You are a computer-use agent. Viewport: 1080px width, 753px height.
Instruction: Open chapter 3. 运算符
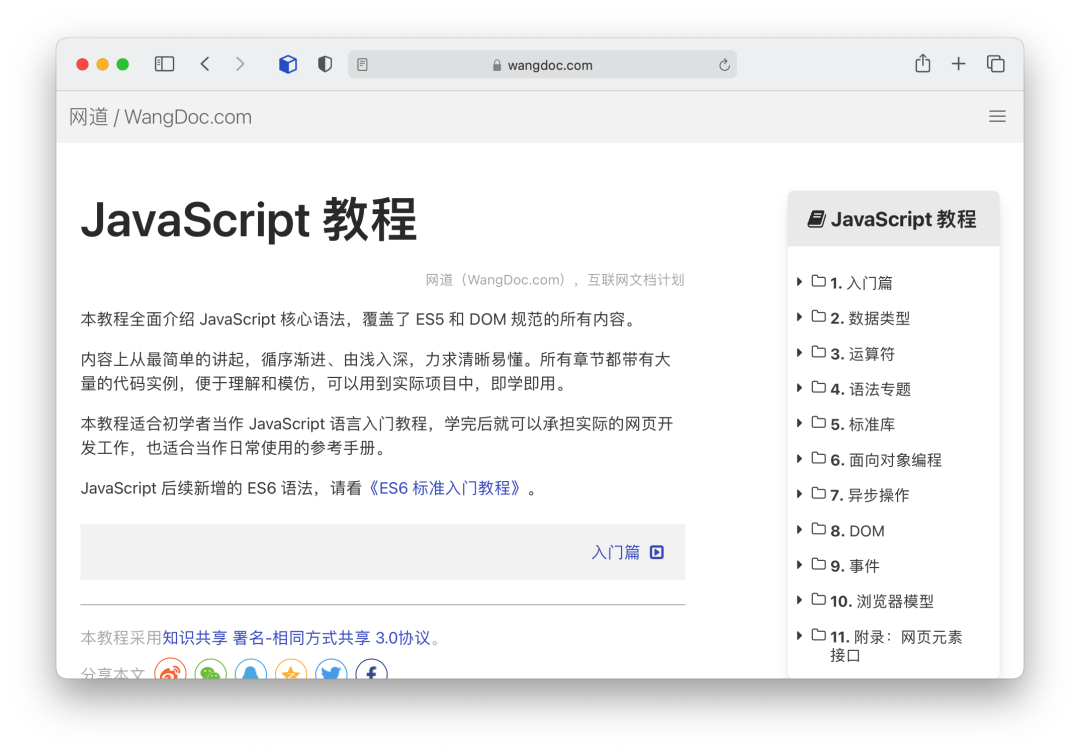click(862, 354)
